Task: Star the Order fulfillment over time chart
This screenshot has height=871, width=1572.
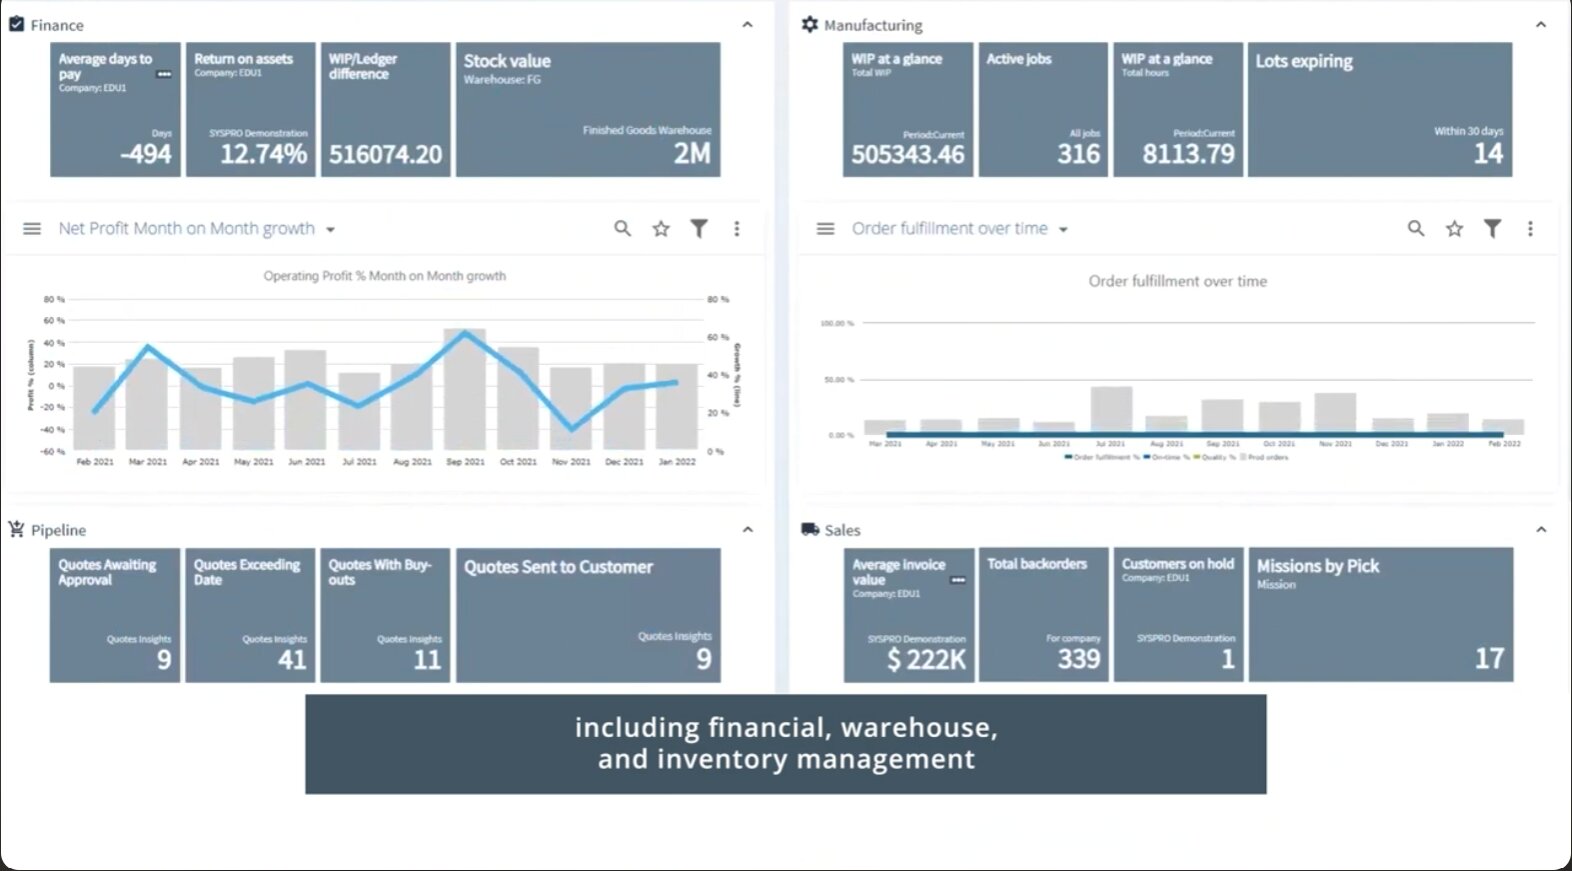Action: 1454,229
